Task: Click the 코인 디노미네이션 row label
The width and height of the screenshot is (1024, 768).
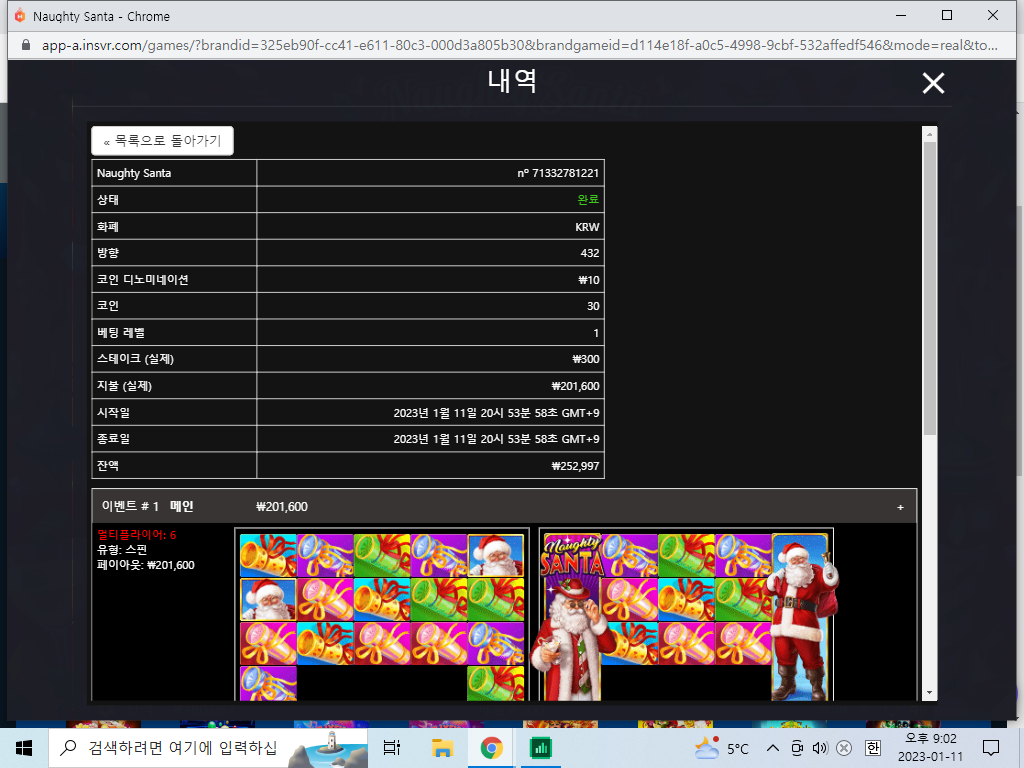Action: (x=142, y=280)
